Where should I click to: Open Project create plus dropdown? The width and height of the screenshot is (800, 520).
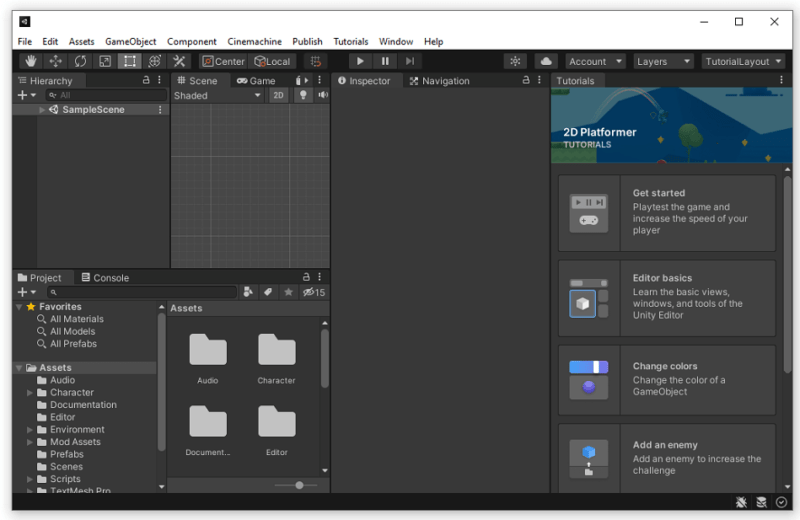27,292
